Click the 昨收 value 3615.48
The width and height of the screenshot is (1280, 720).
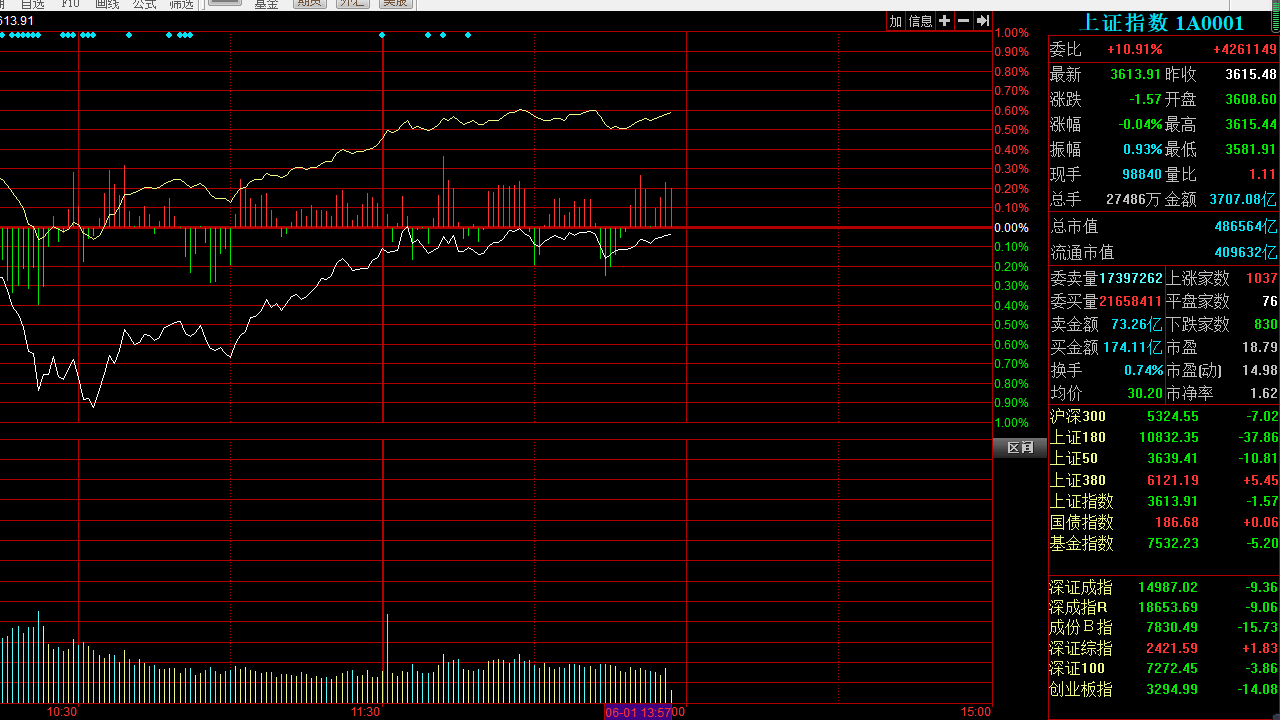point(1251,74)
